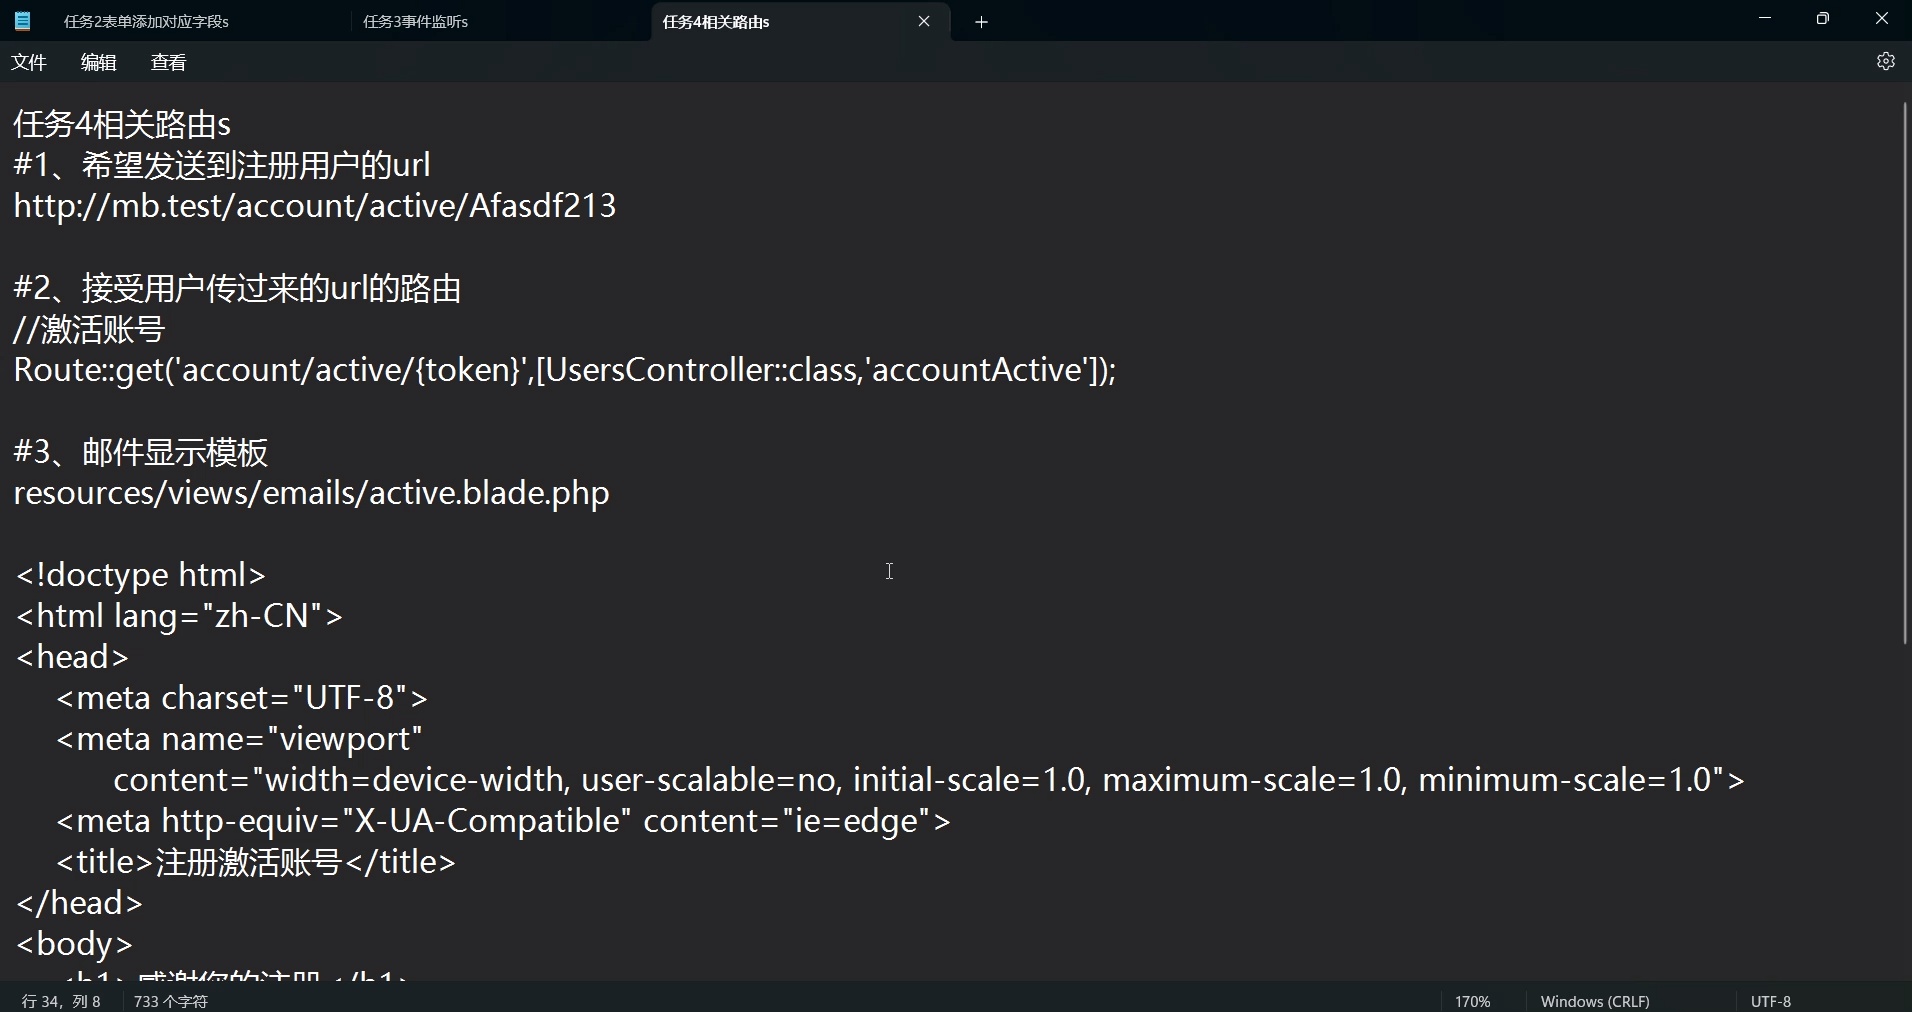This screenshot has height=1012, width=1912.
Task: Minimize the Notepad window
Action: [1765, 19]
